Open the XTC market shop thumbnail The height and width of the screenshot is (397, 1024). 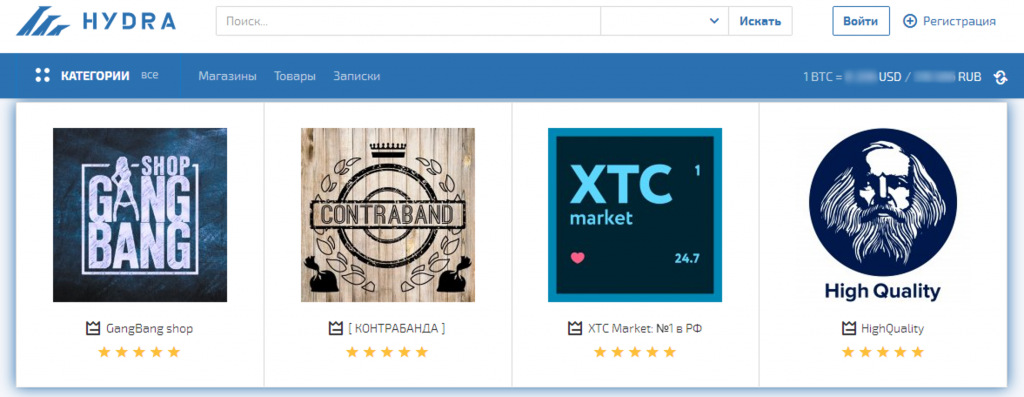635,215
